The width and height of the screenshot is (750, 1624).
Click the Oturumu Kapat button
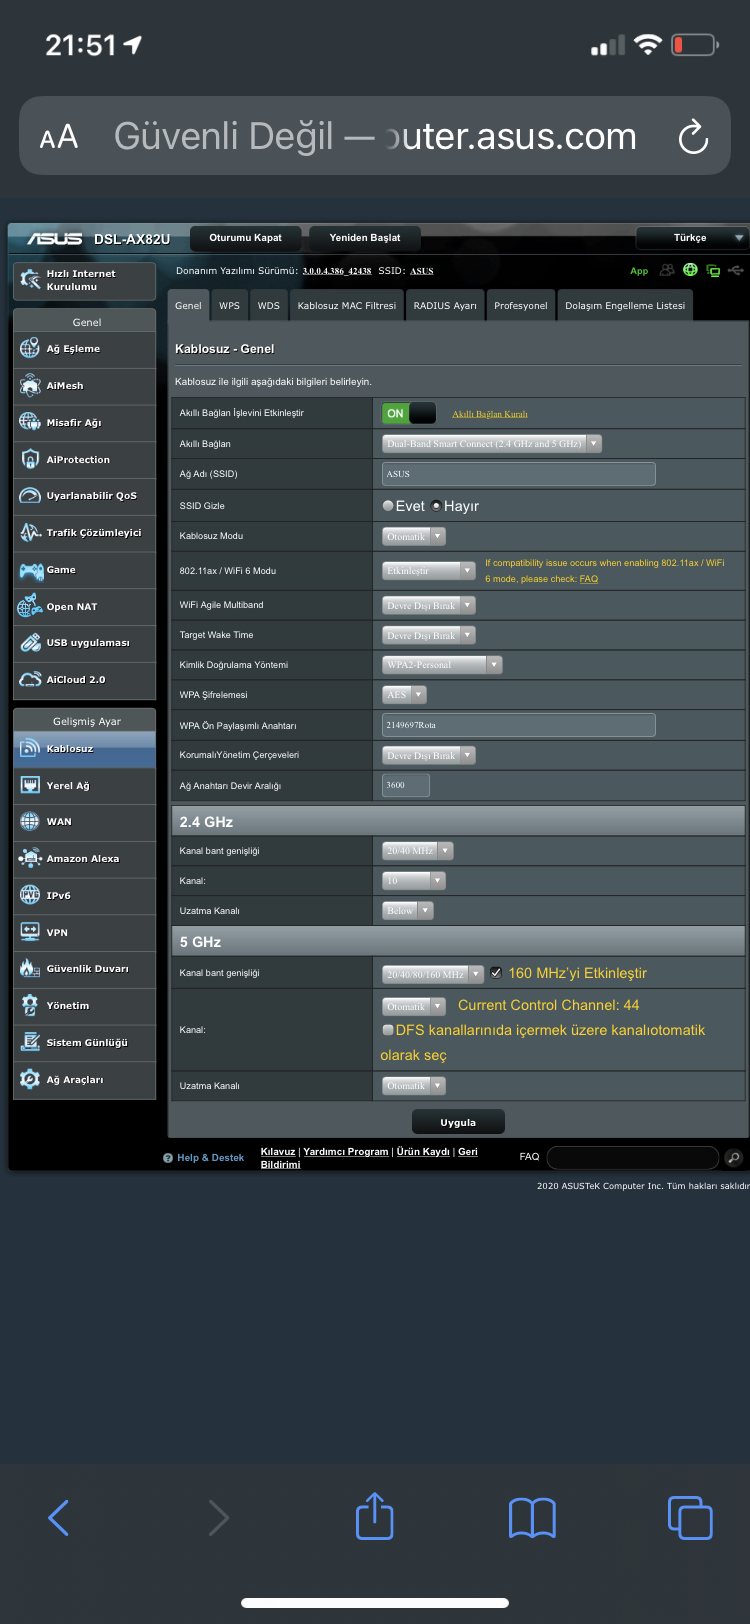tap(245, 238)
